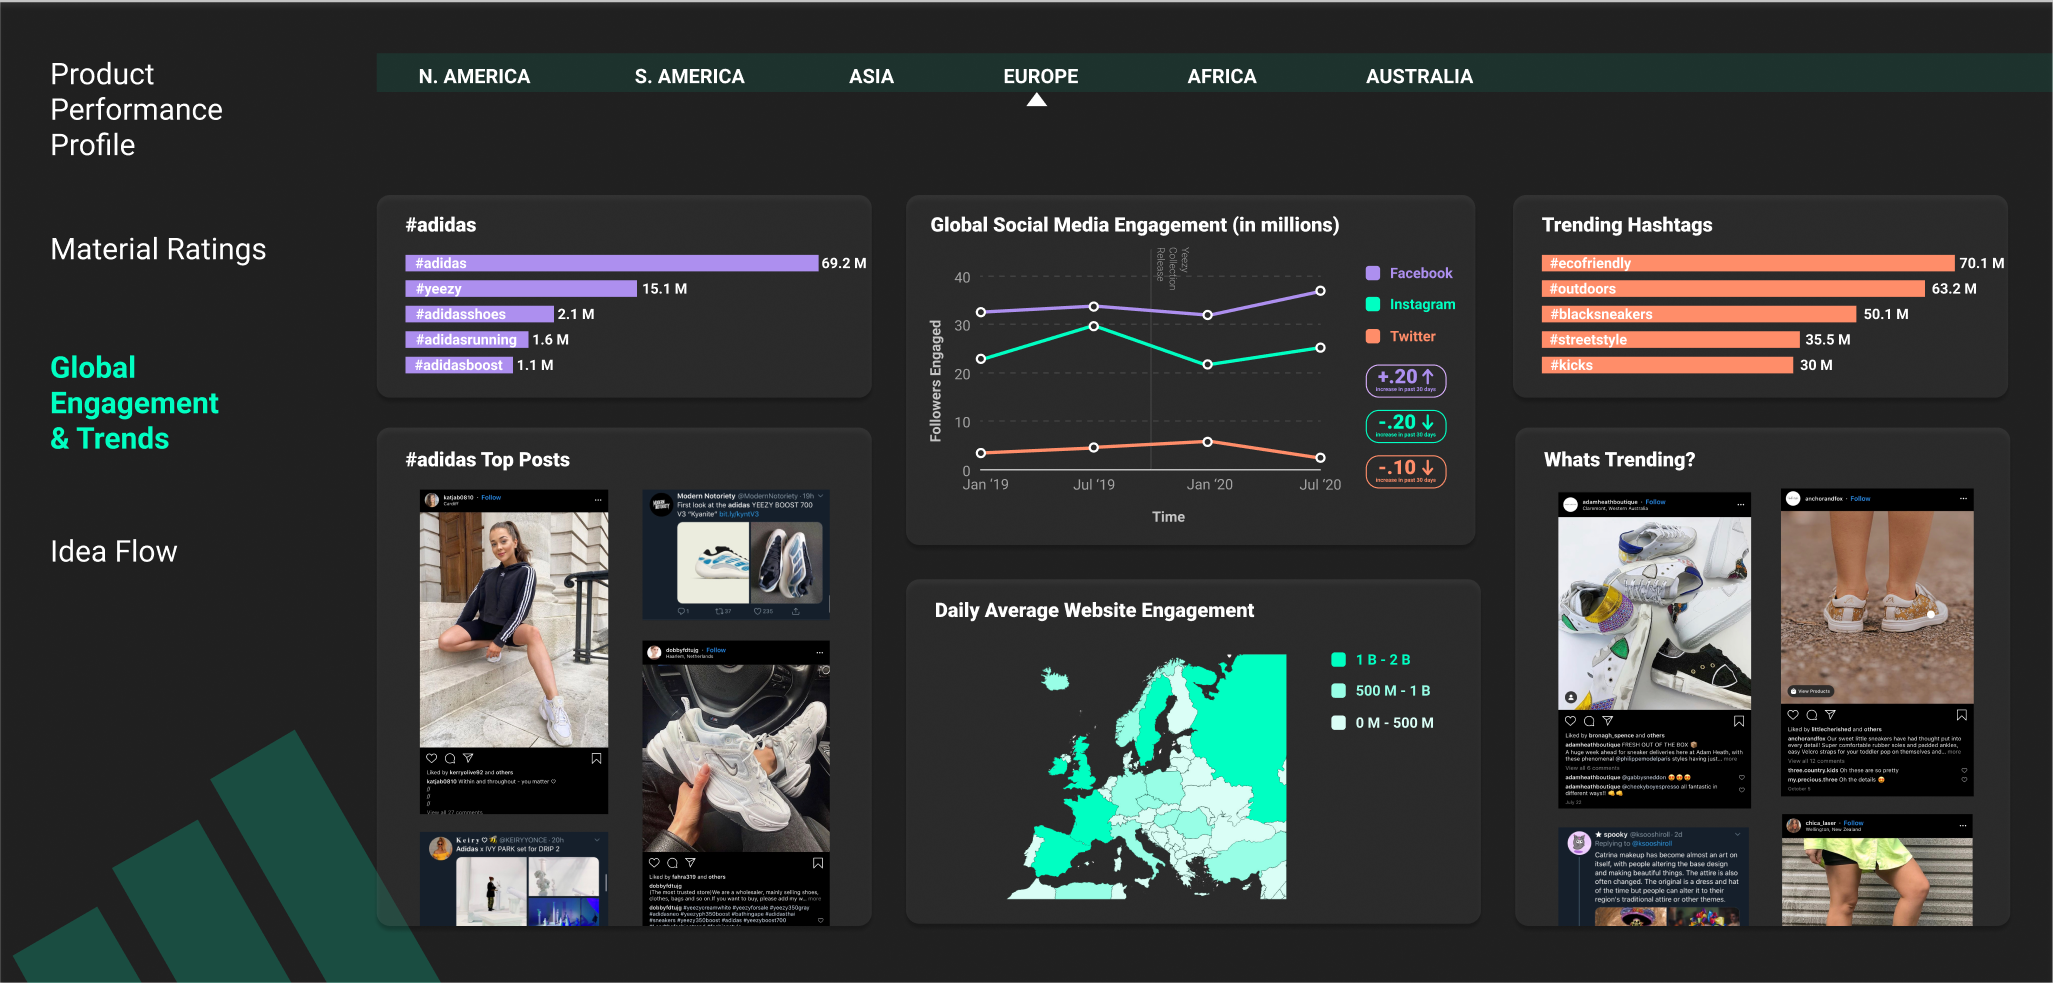Follow anchorandfox
This screenshot has height=983, width=2053.
tap(1860, 498)
